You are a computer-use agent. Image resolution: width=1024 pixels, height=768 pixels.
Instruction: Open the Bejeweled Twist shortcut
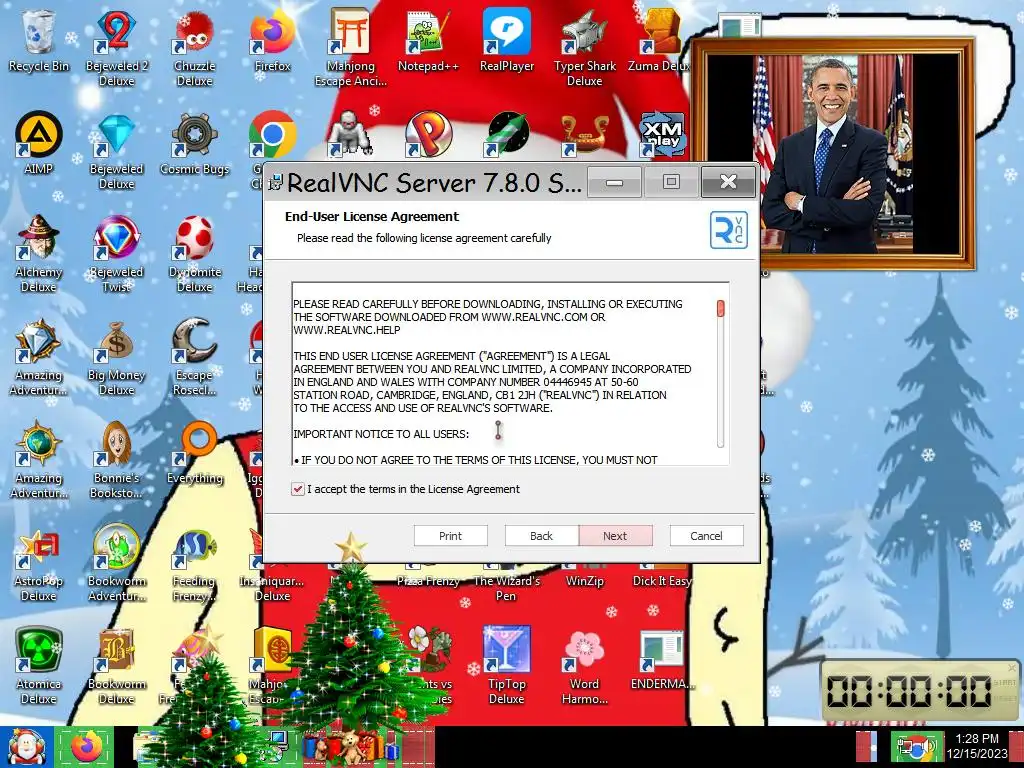coord(116,253)
